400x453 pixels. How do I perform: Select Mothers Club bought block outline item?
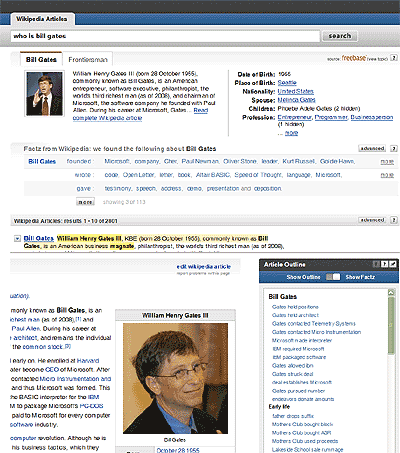[x=302, y=425]
